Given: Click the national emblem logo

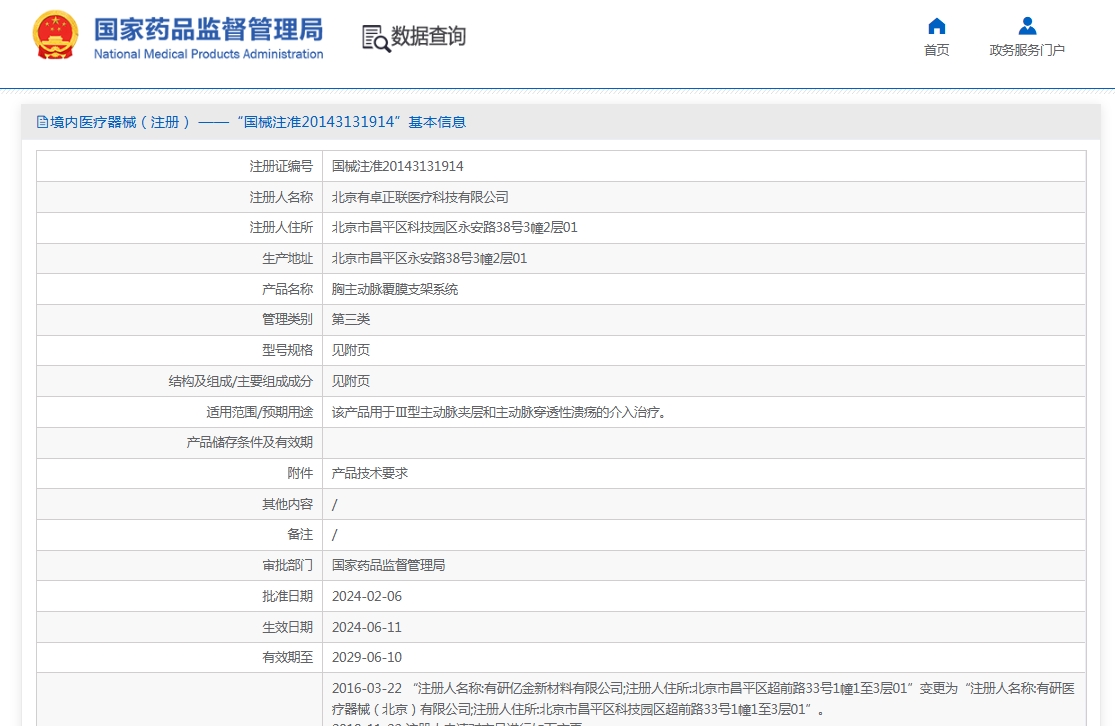Looking at the screenshot, I should [x=55, y=36].
